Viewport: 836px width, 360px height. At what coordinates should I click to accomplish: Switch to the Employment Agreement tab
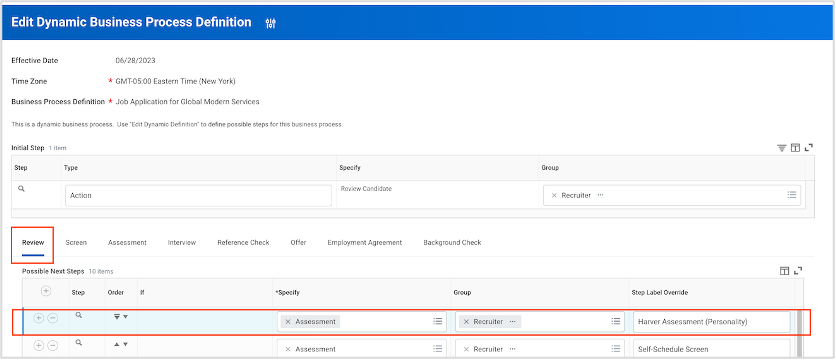click(365, 243)
